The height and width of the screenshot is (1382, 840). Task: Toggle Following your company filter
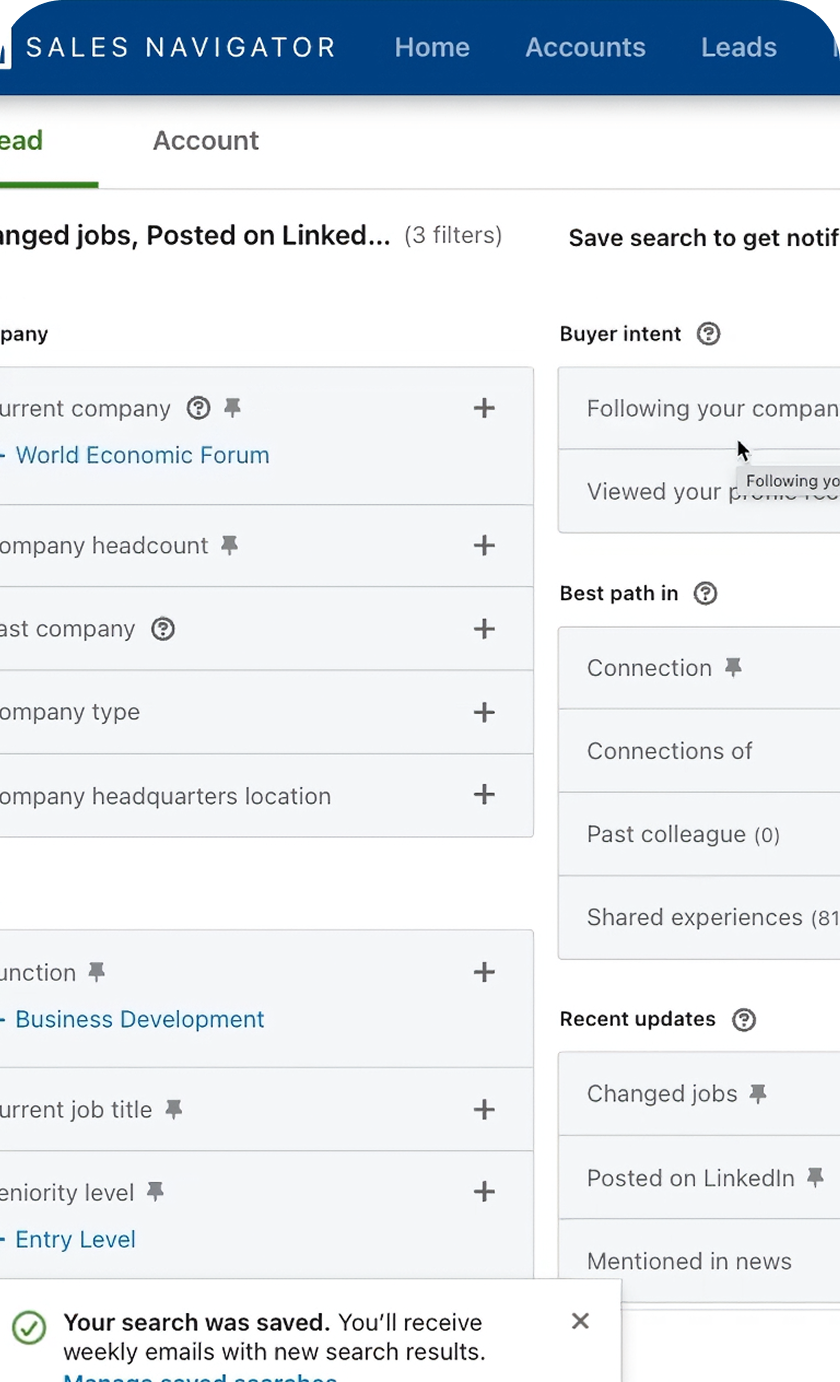pos(699,408)
